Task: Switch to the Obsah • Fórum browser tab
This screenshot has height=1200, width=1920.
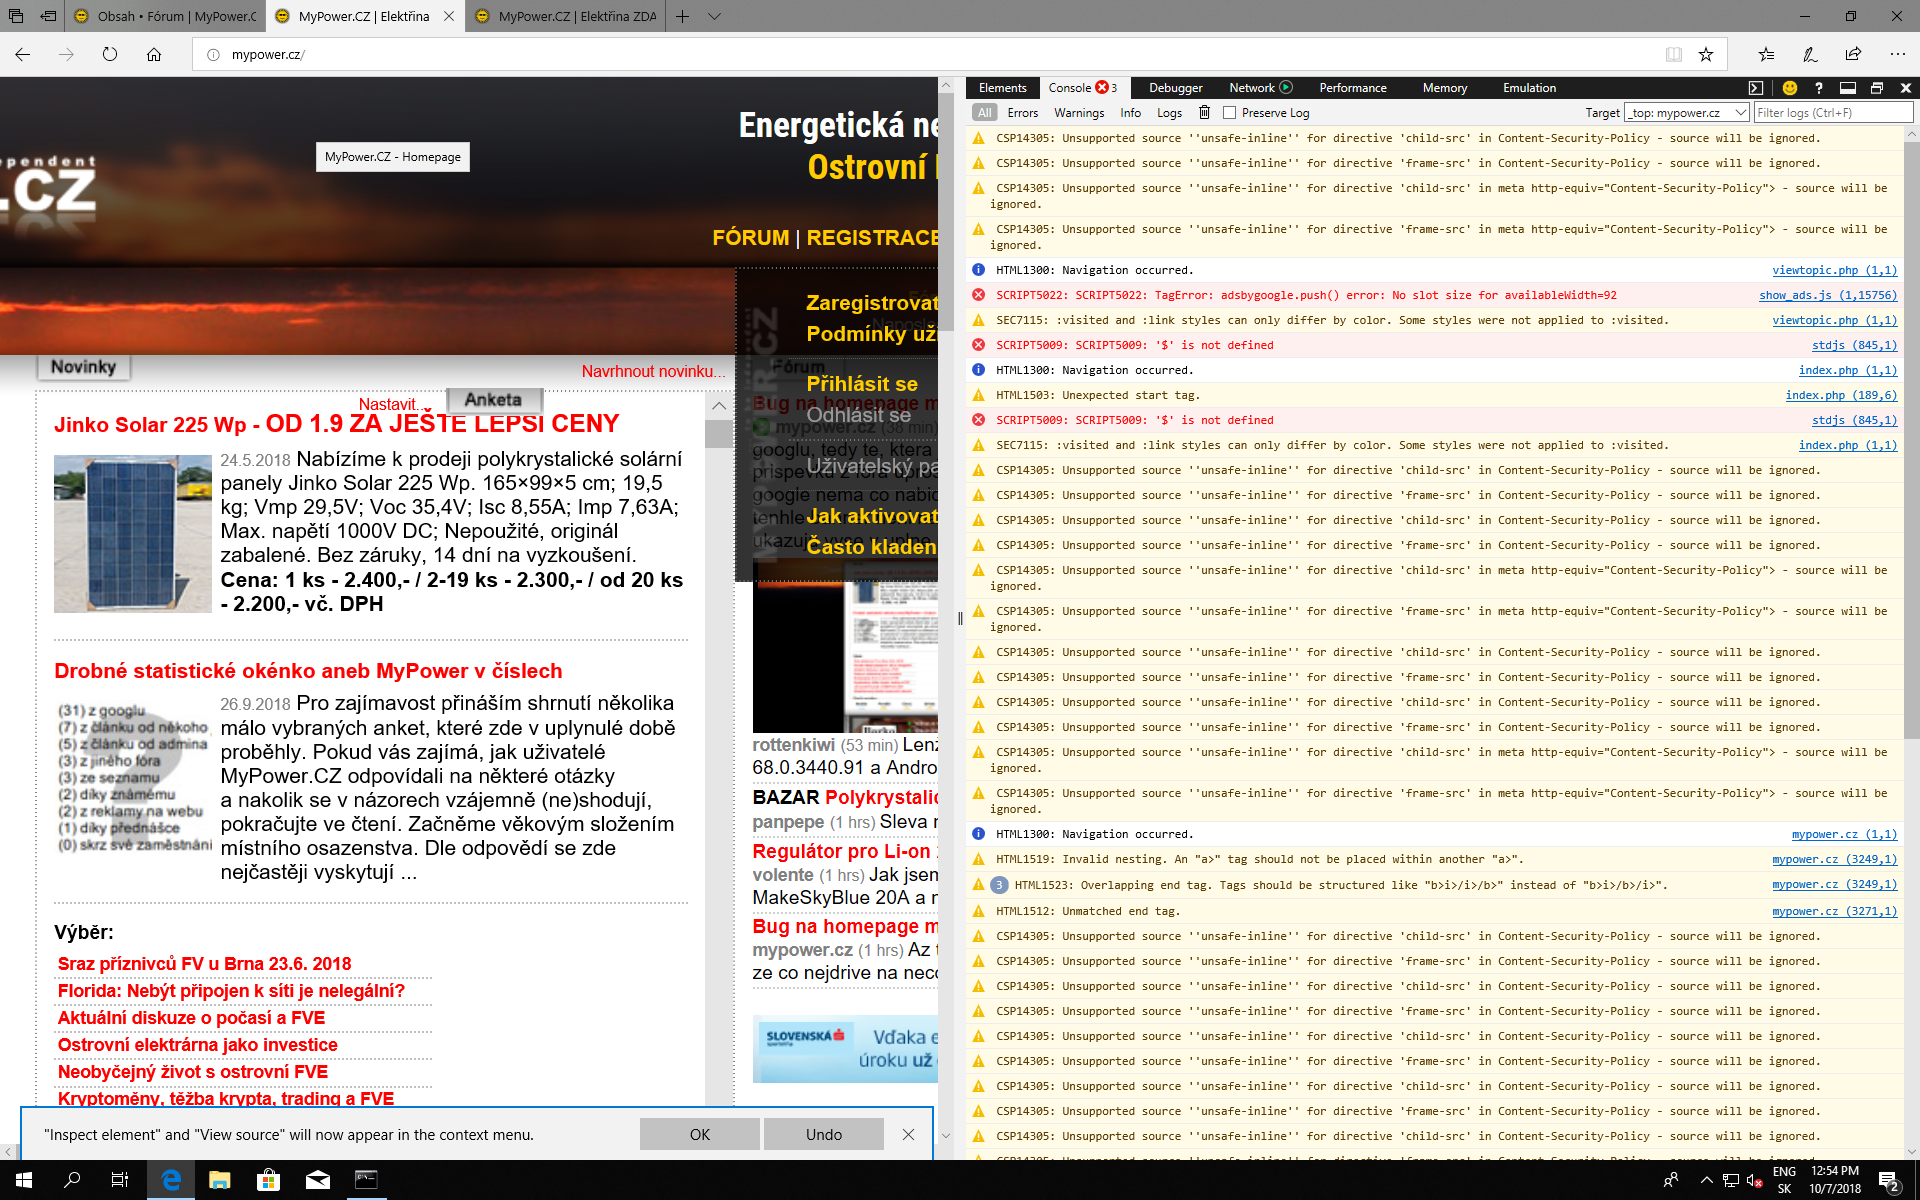Action: [165, 16]
